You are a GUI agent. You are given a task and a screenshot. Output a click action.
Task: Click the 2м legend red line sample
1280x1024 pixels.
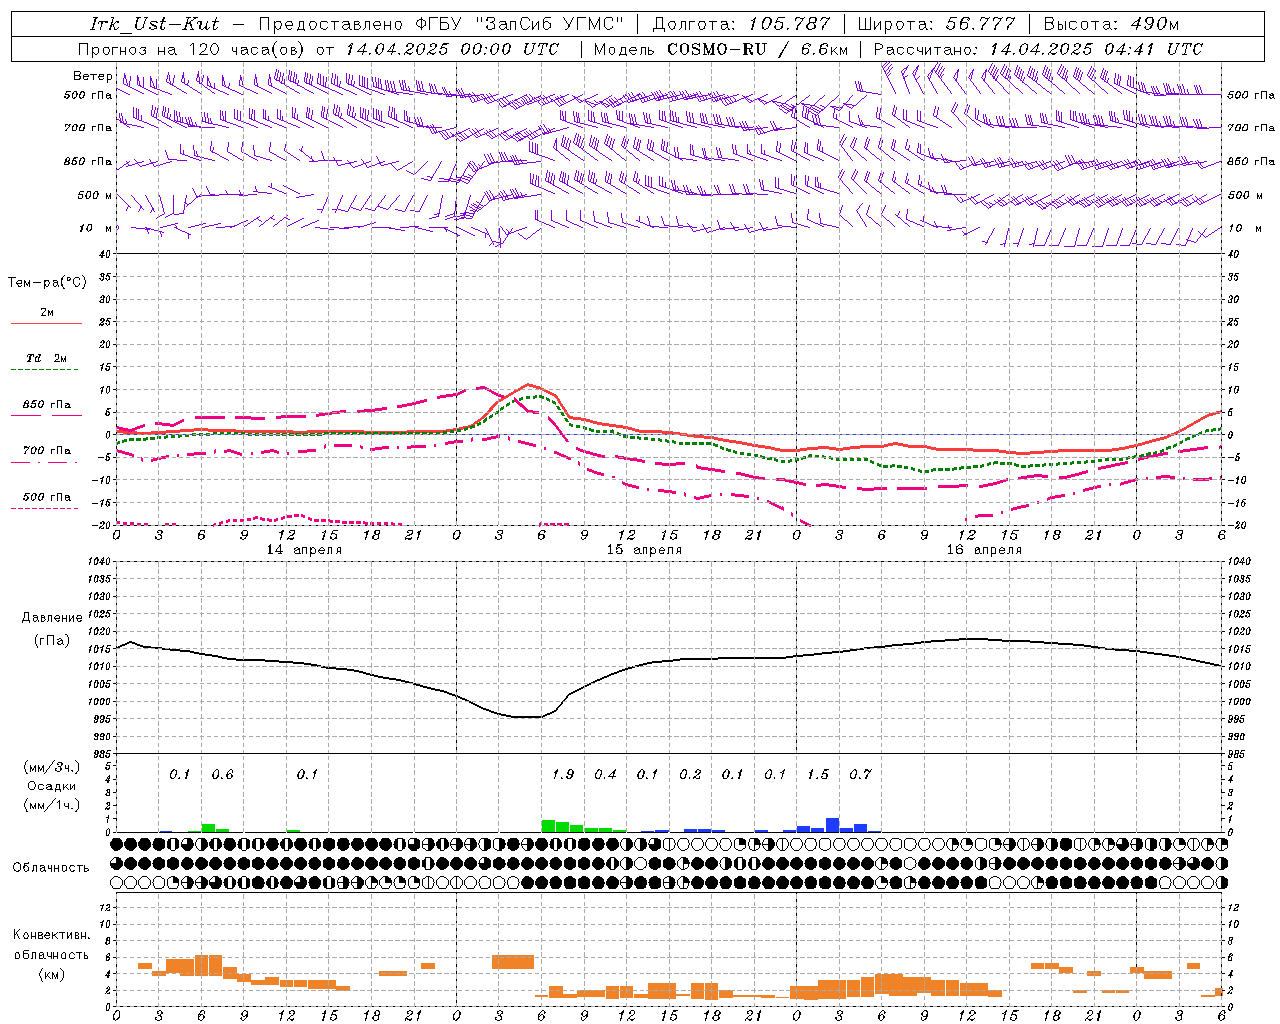46,323
